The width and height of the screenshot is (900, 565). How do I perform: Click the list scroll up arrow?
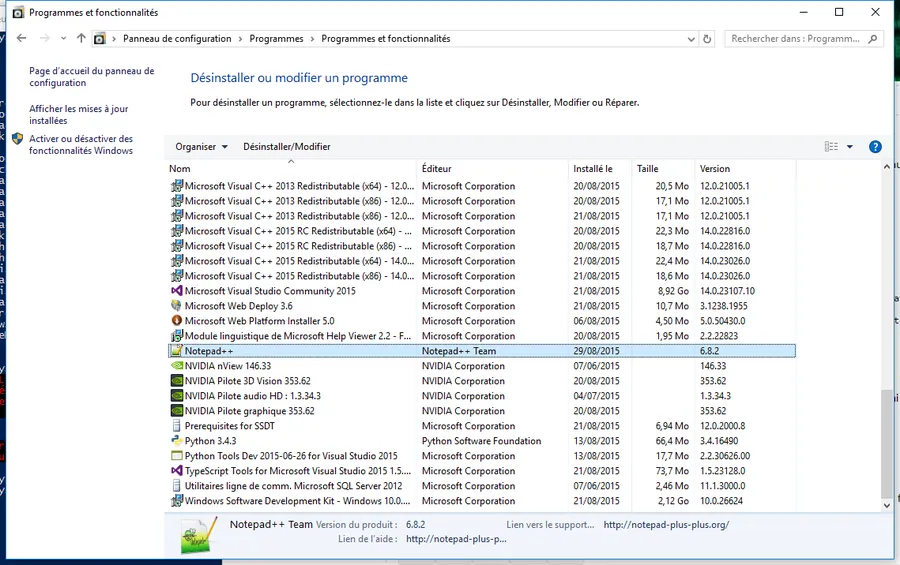pyautogui.click(x=887, y=167)
